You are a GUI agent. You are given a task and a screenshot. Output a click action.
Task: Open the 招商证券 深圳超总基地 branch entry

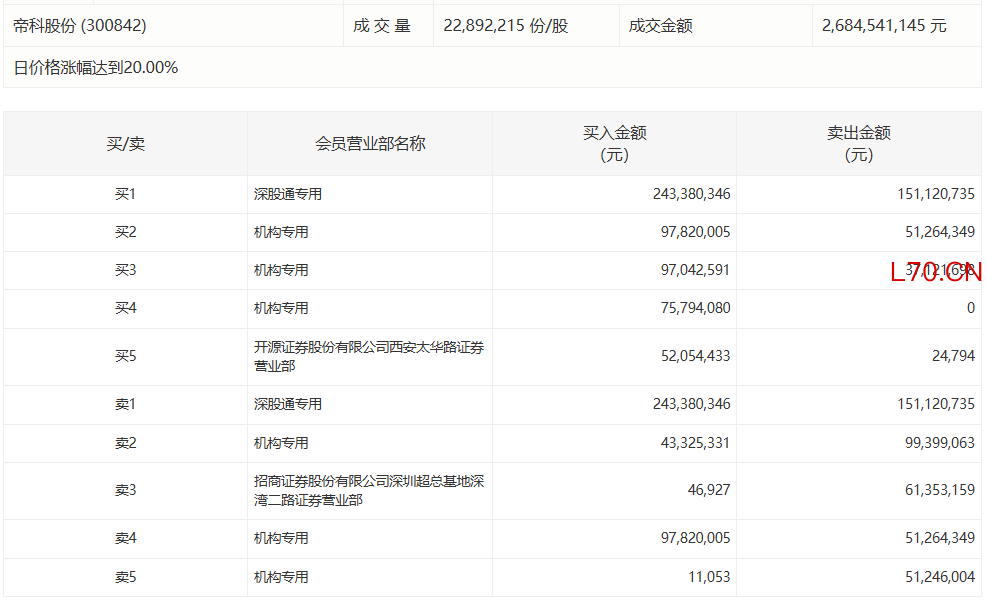[x=368, y=490]
